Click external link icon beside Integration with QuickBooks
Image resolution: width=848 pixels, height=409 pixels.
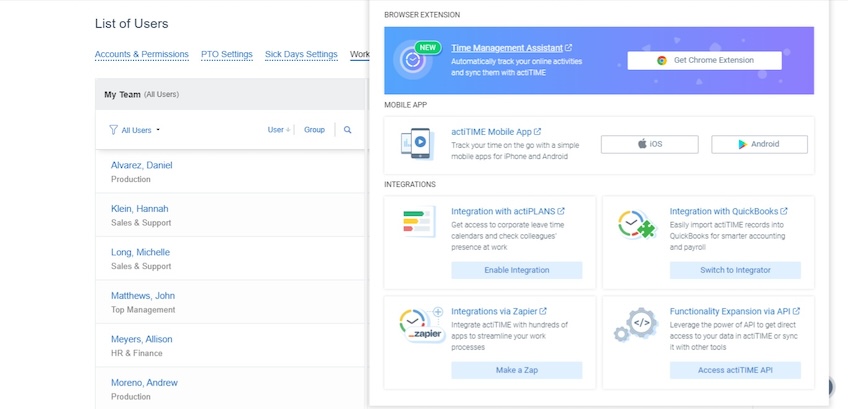(784, 211)
